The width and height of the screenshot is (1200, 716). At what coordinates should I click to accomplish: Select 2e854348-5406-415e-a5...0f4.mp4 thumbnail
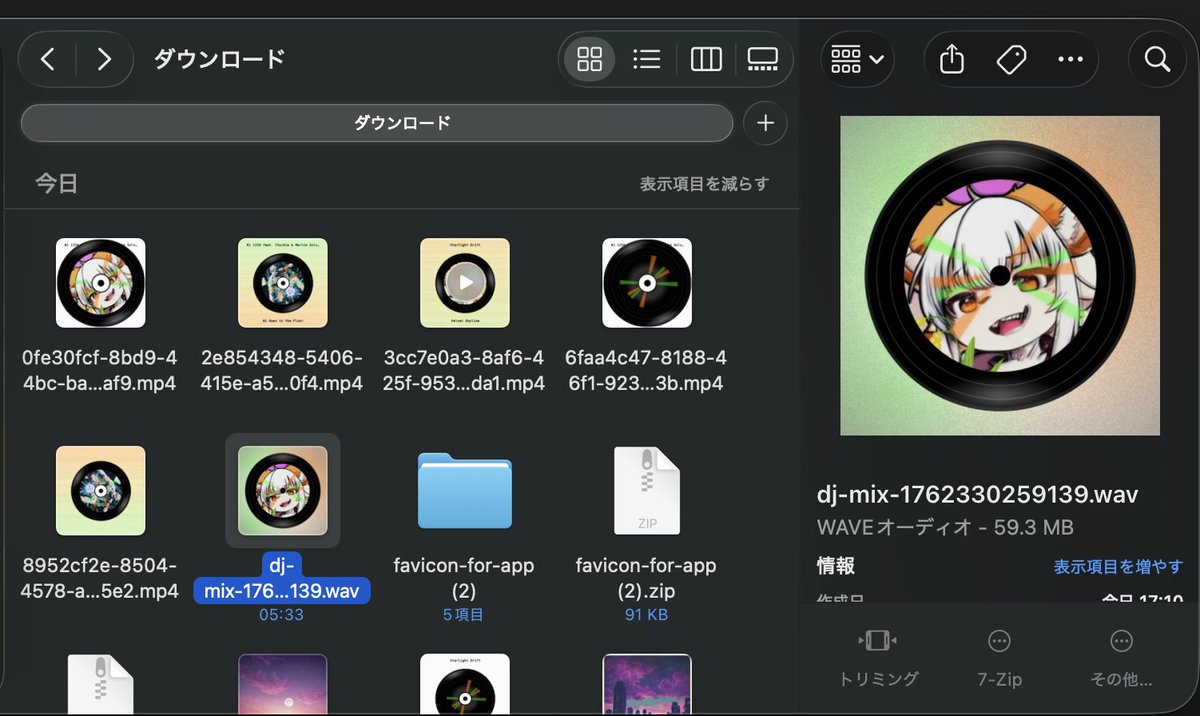(283, 283)
